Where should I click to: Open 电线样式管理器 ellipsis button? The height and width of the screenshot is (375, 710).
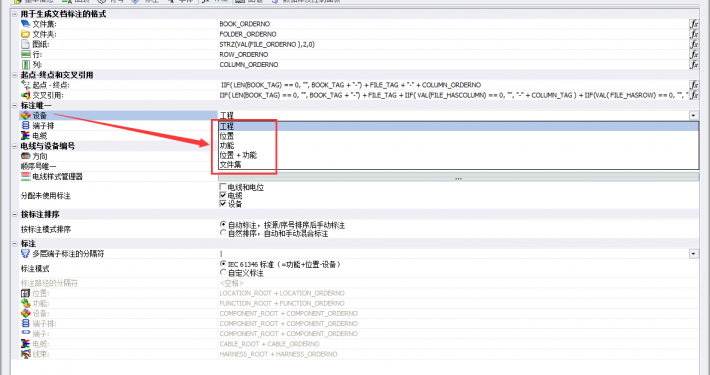458,177
